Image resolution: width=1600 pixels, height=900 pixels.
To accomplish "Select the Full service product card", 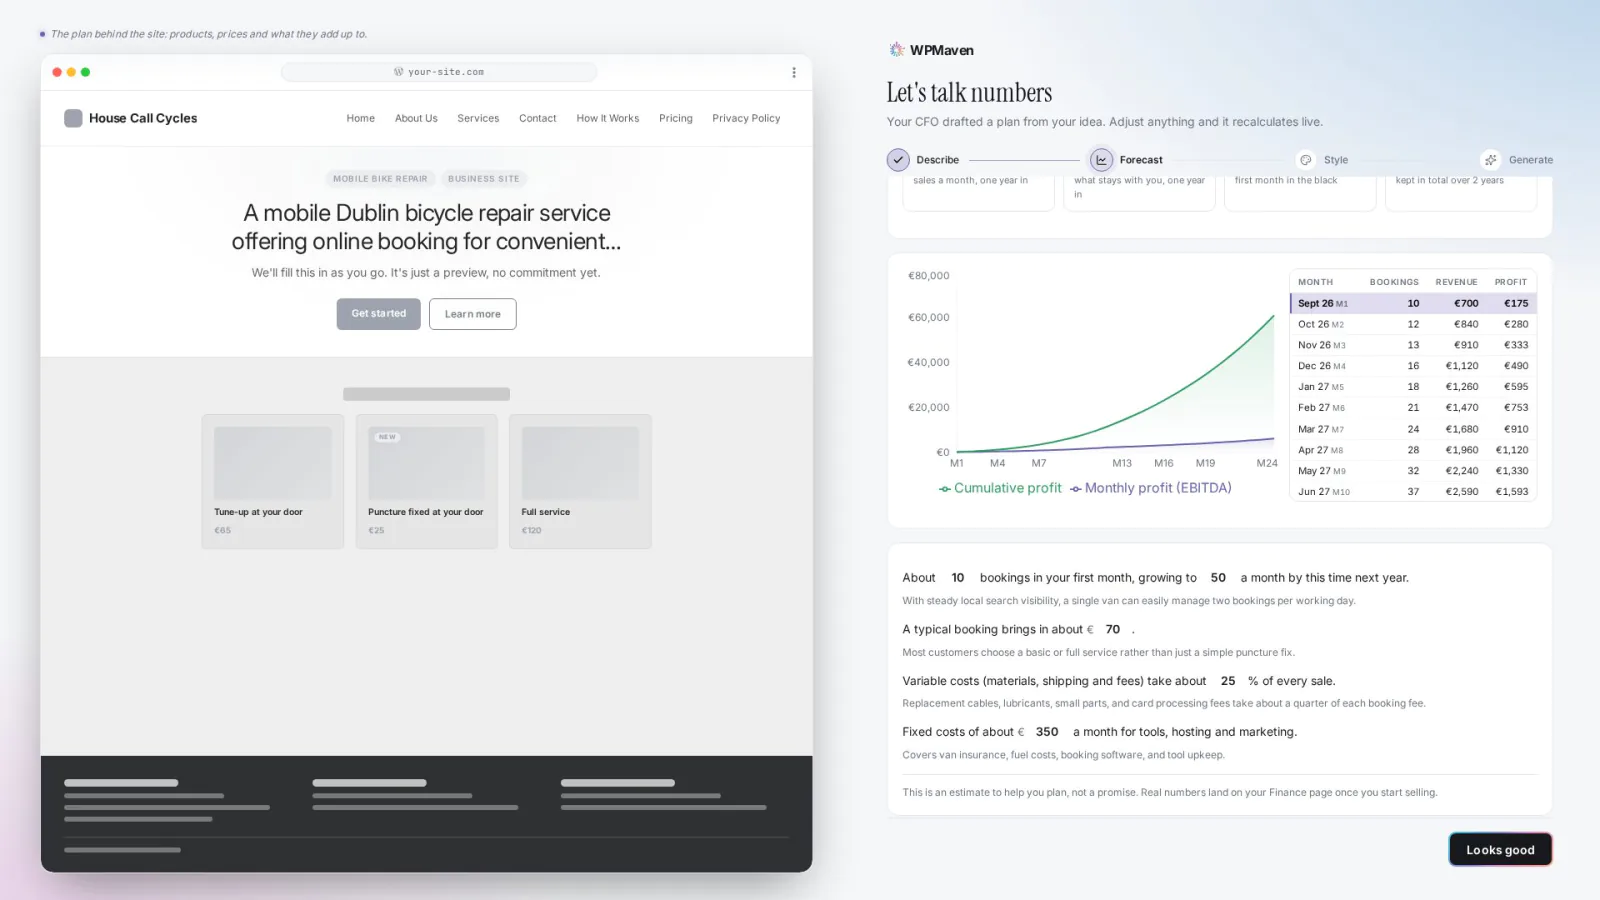I will tap(580, 482).
